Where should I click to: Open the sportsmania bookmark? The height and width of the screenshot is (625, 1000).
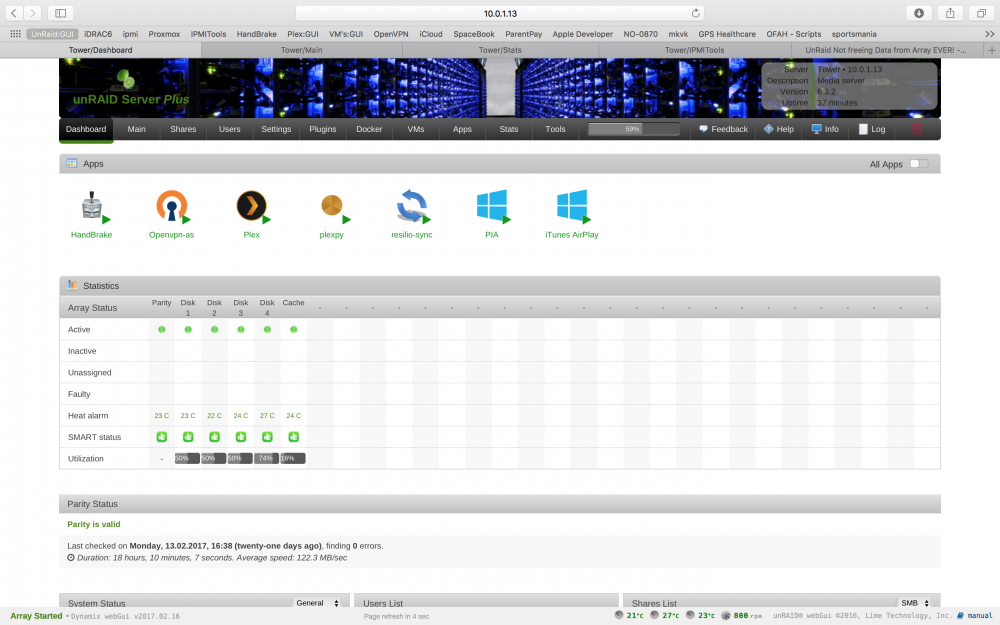point(854,34)
